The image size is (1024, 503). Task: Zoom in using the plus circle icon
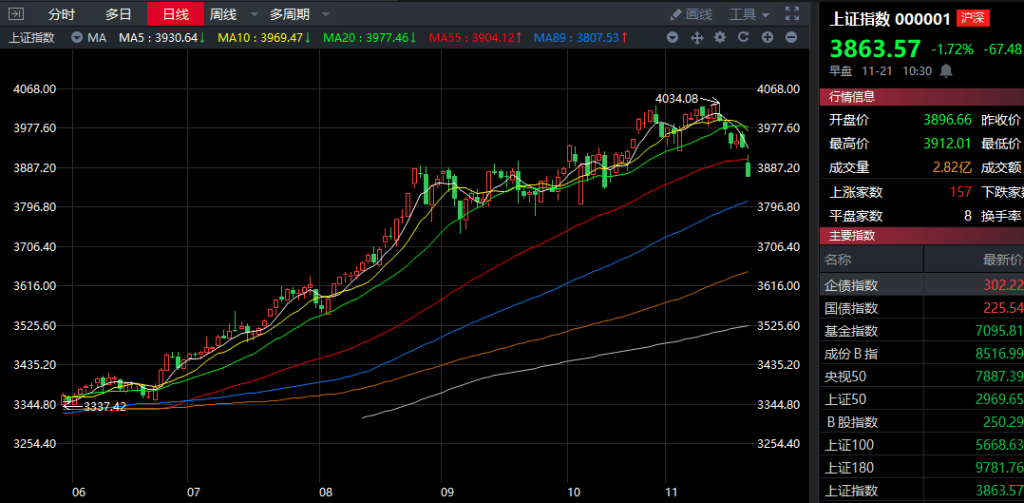[x=767, y=38]
